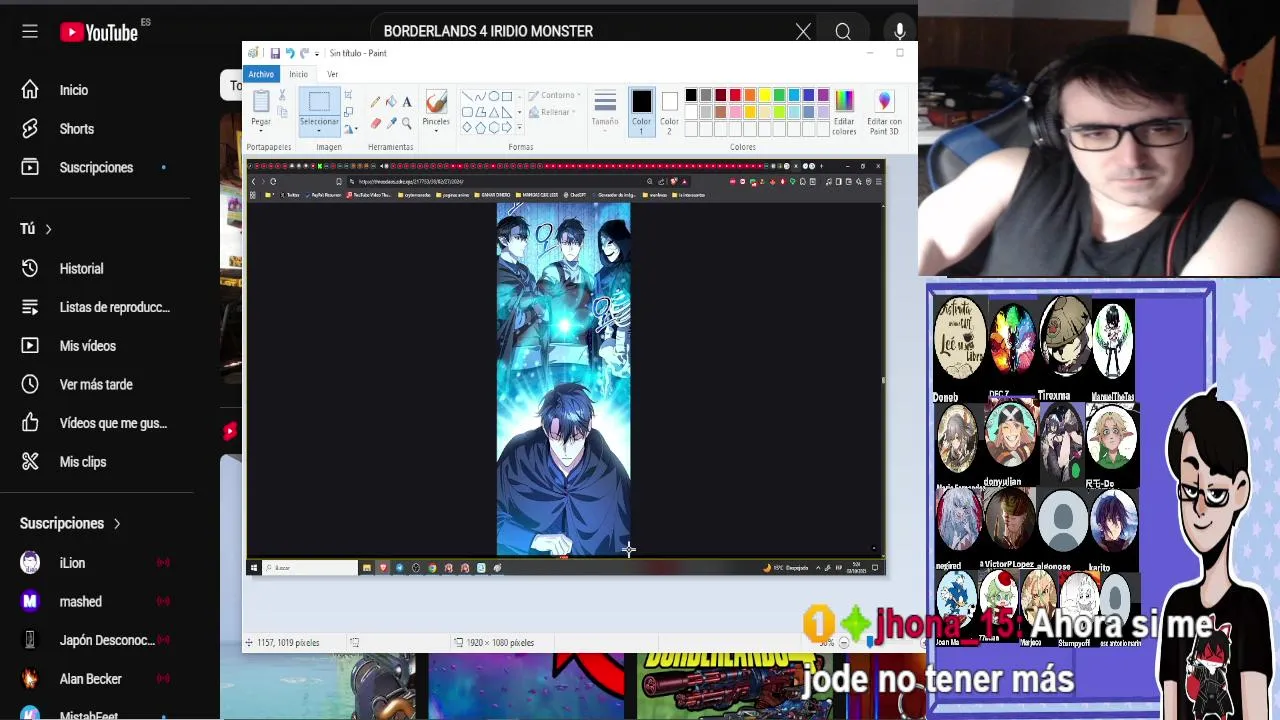This screenshot has height=720, width=1280.
Task: Activate the Color 1 foreground selector
Action: pos(642,112)
